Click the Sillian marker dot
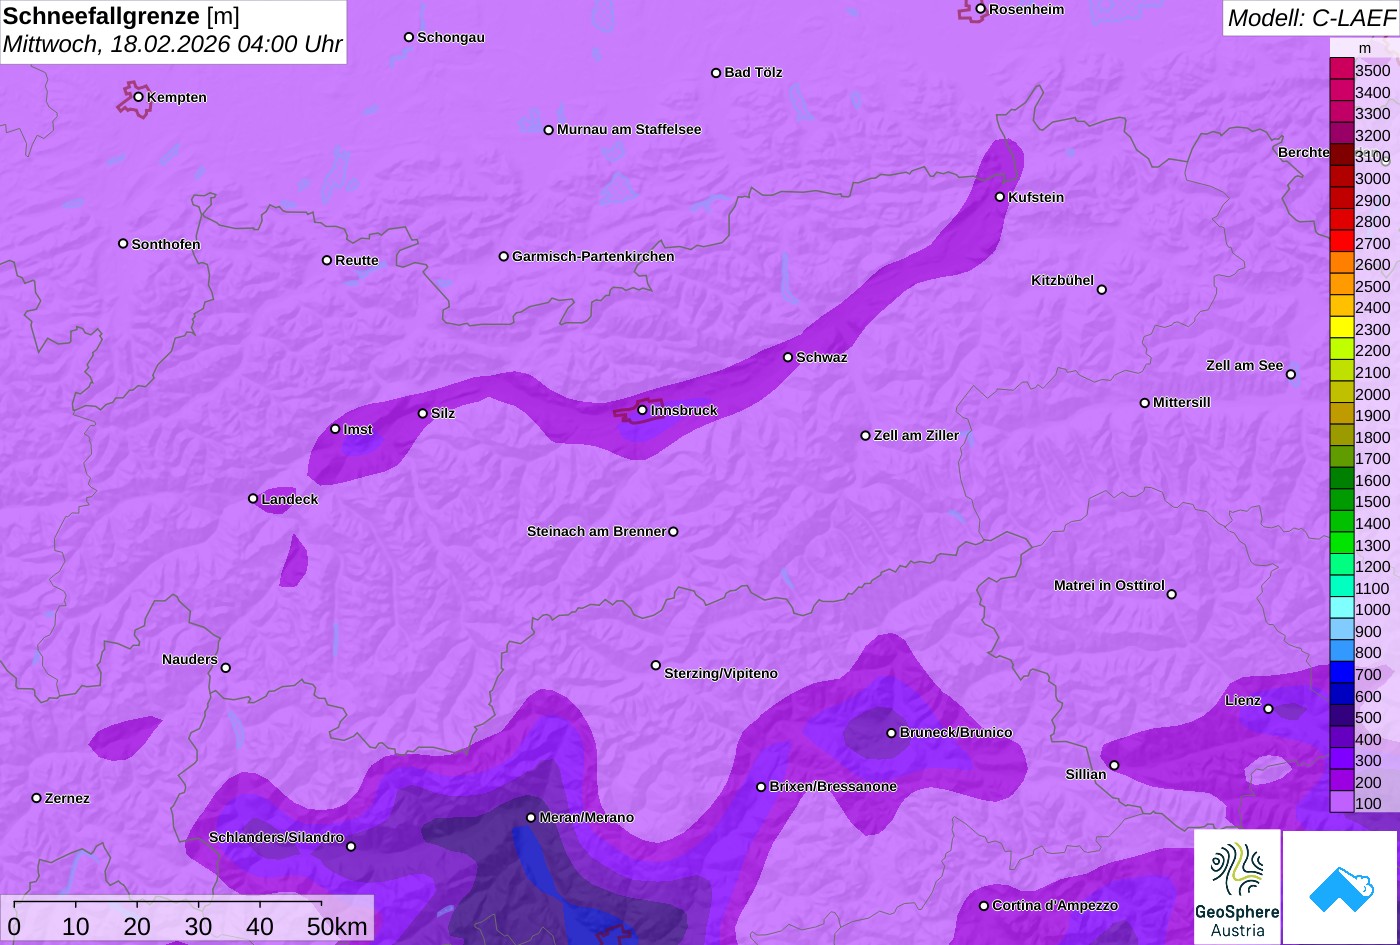This screenshot has height=945, width=1400. [x=1114, y=766]
